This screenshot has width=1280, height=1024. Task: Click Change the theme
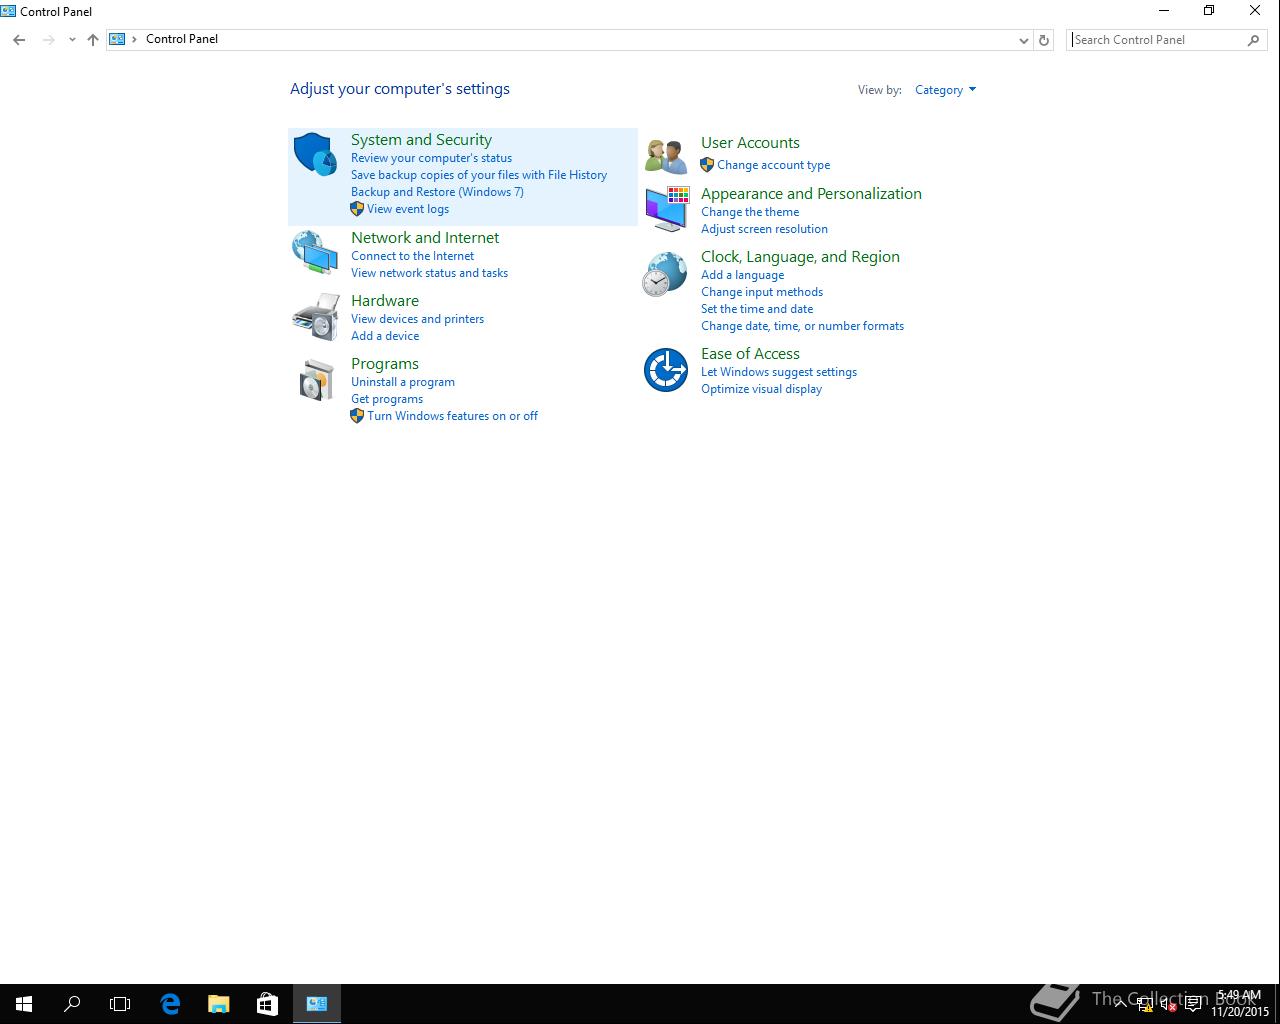750,212
